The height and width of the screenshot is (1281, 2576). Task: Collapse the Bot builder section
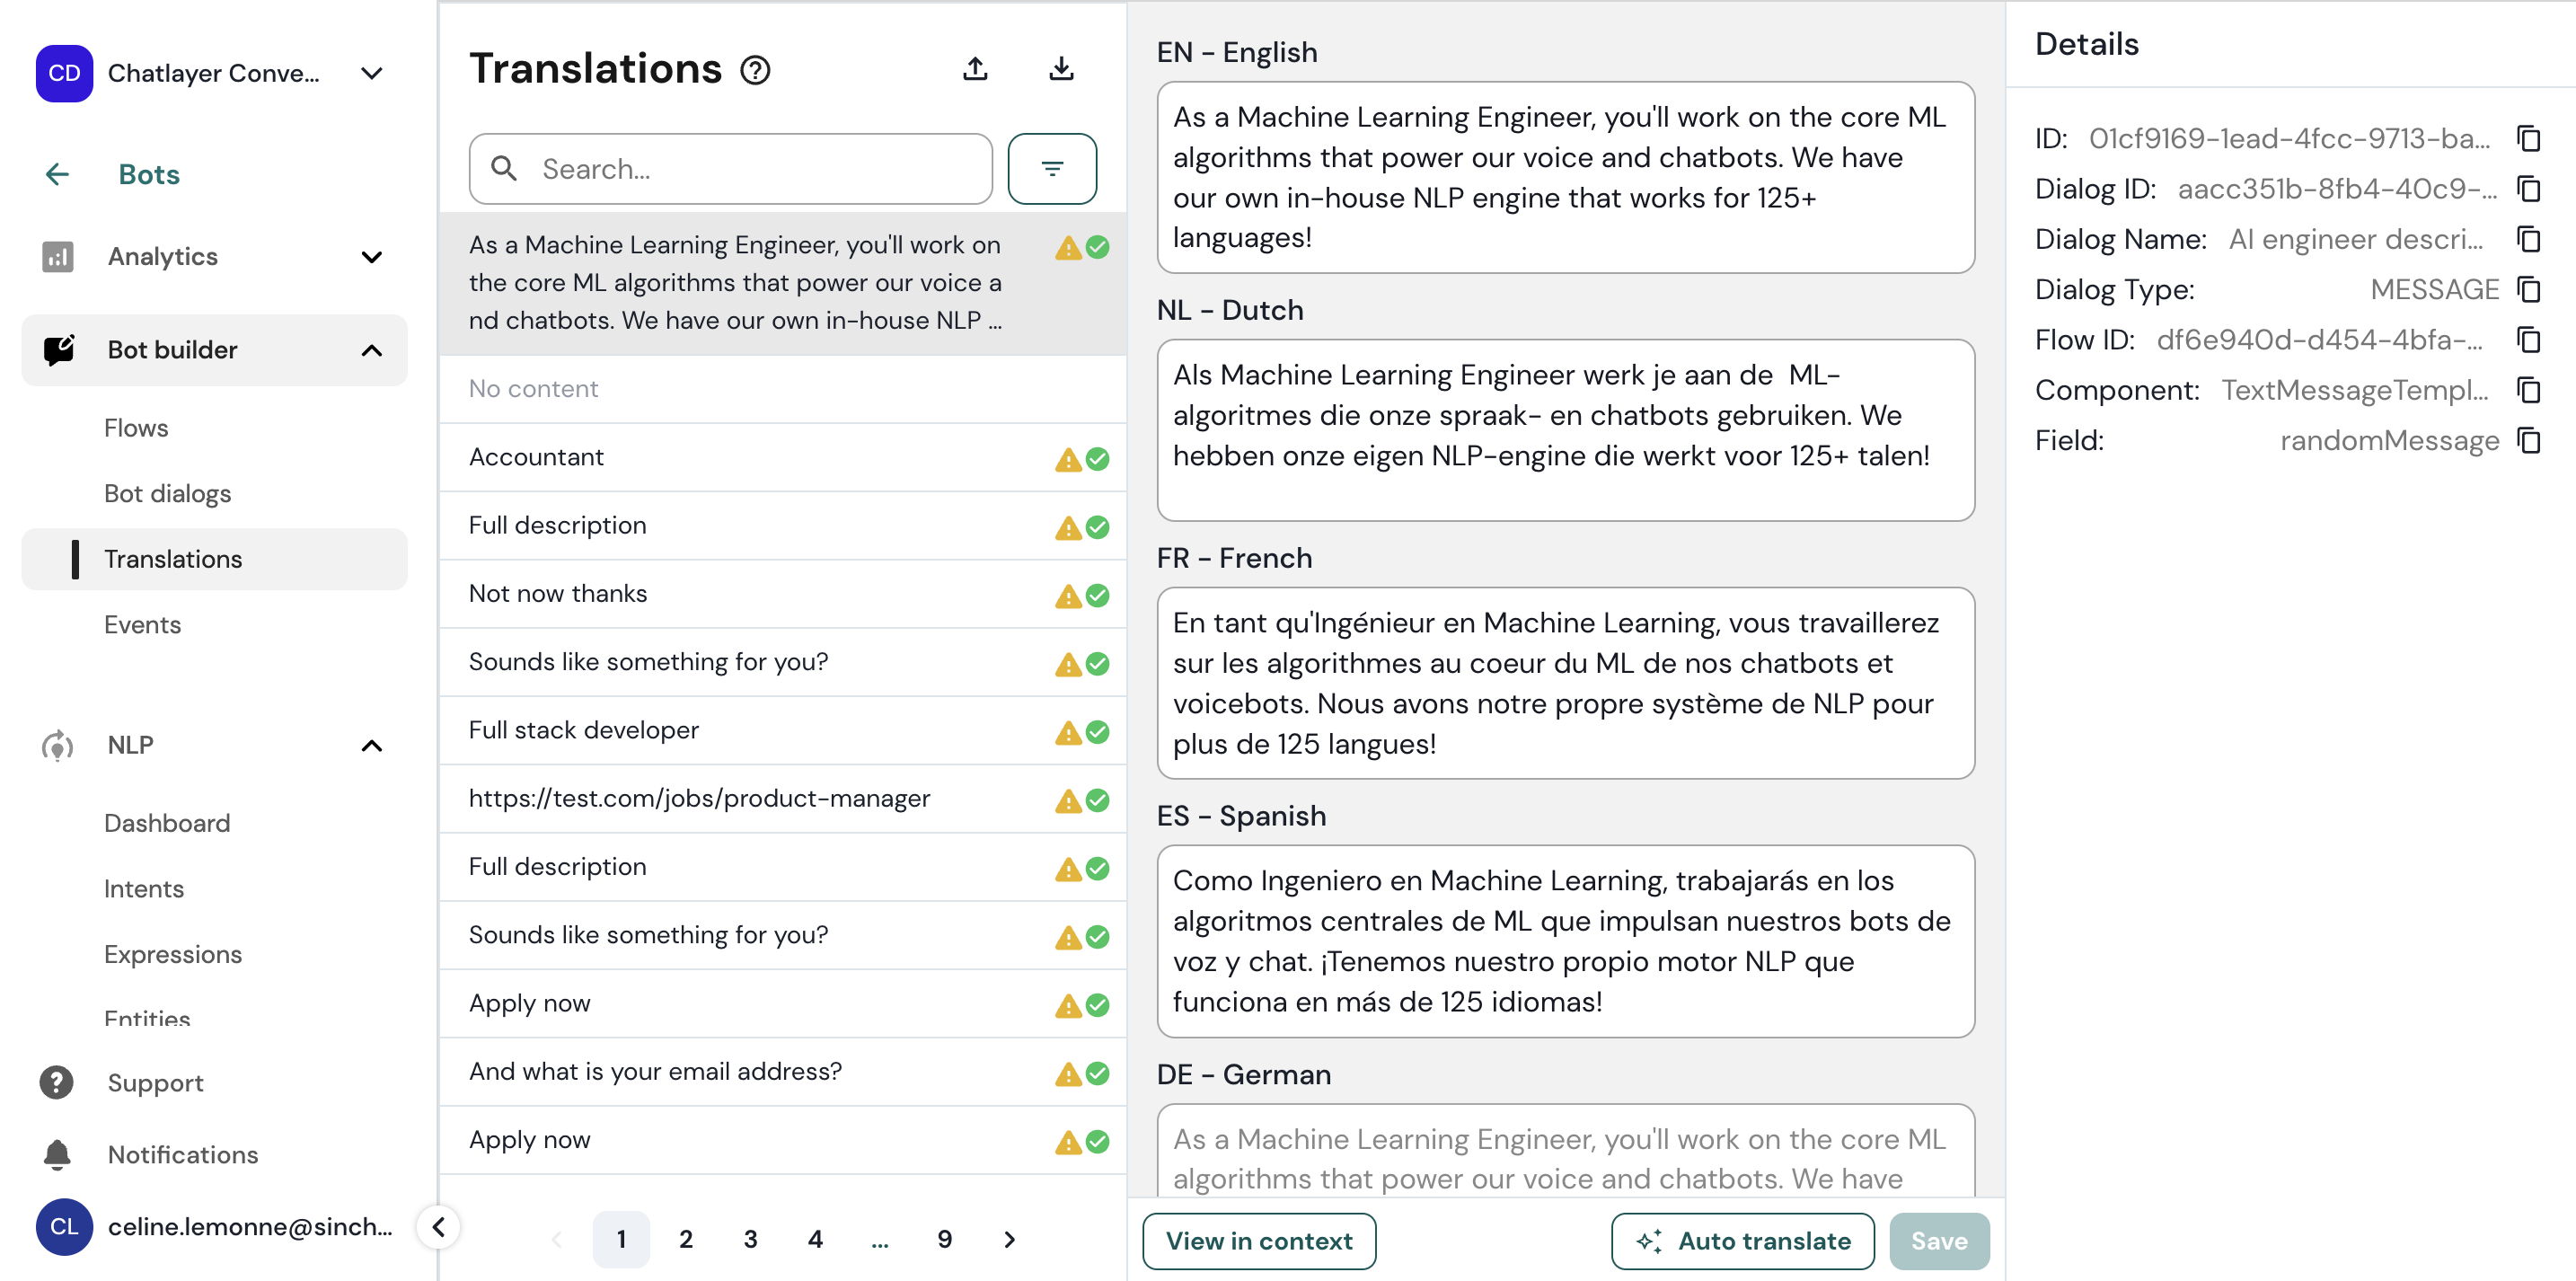[x=371, y=350]
